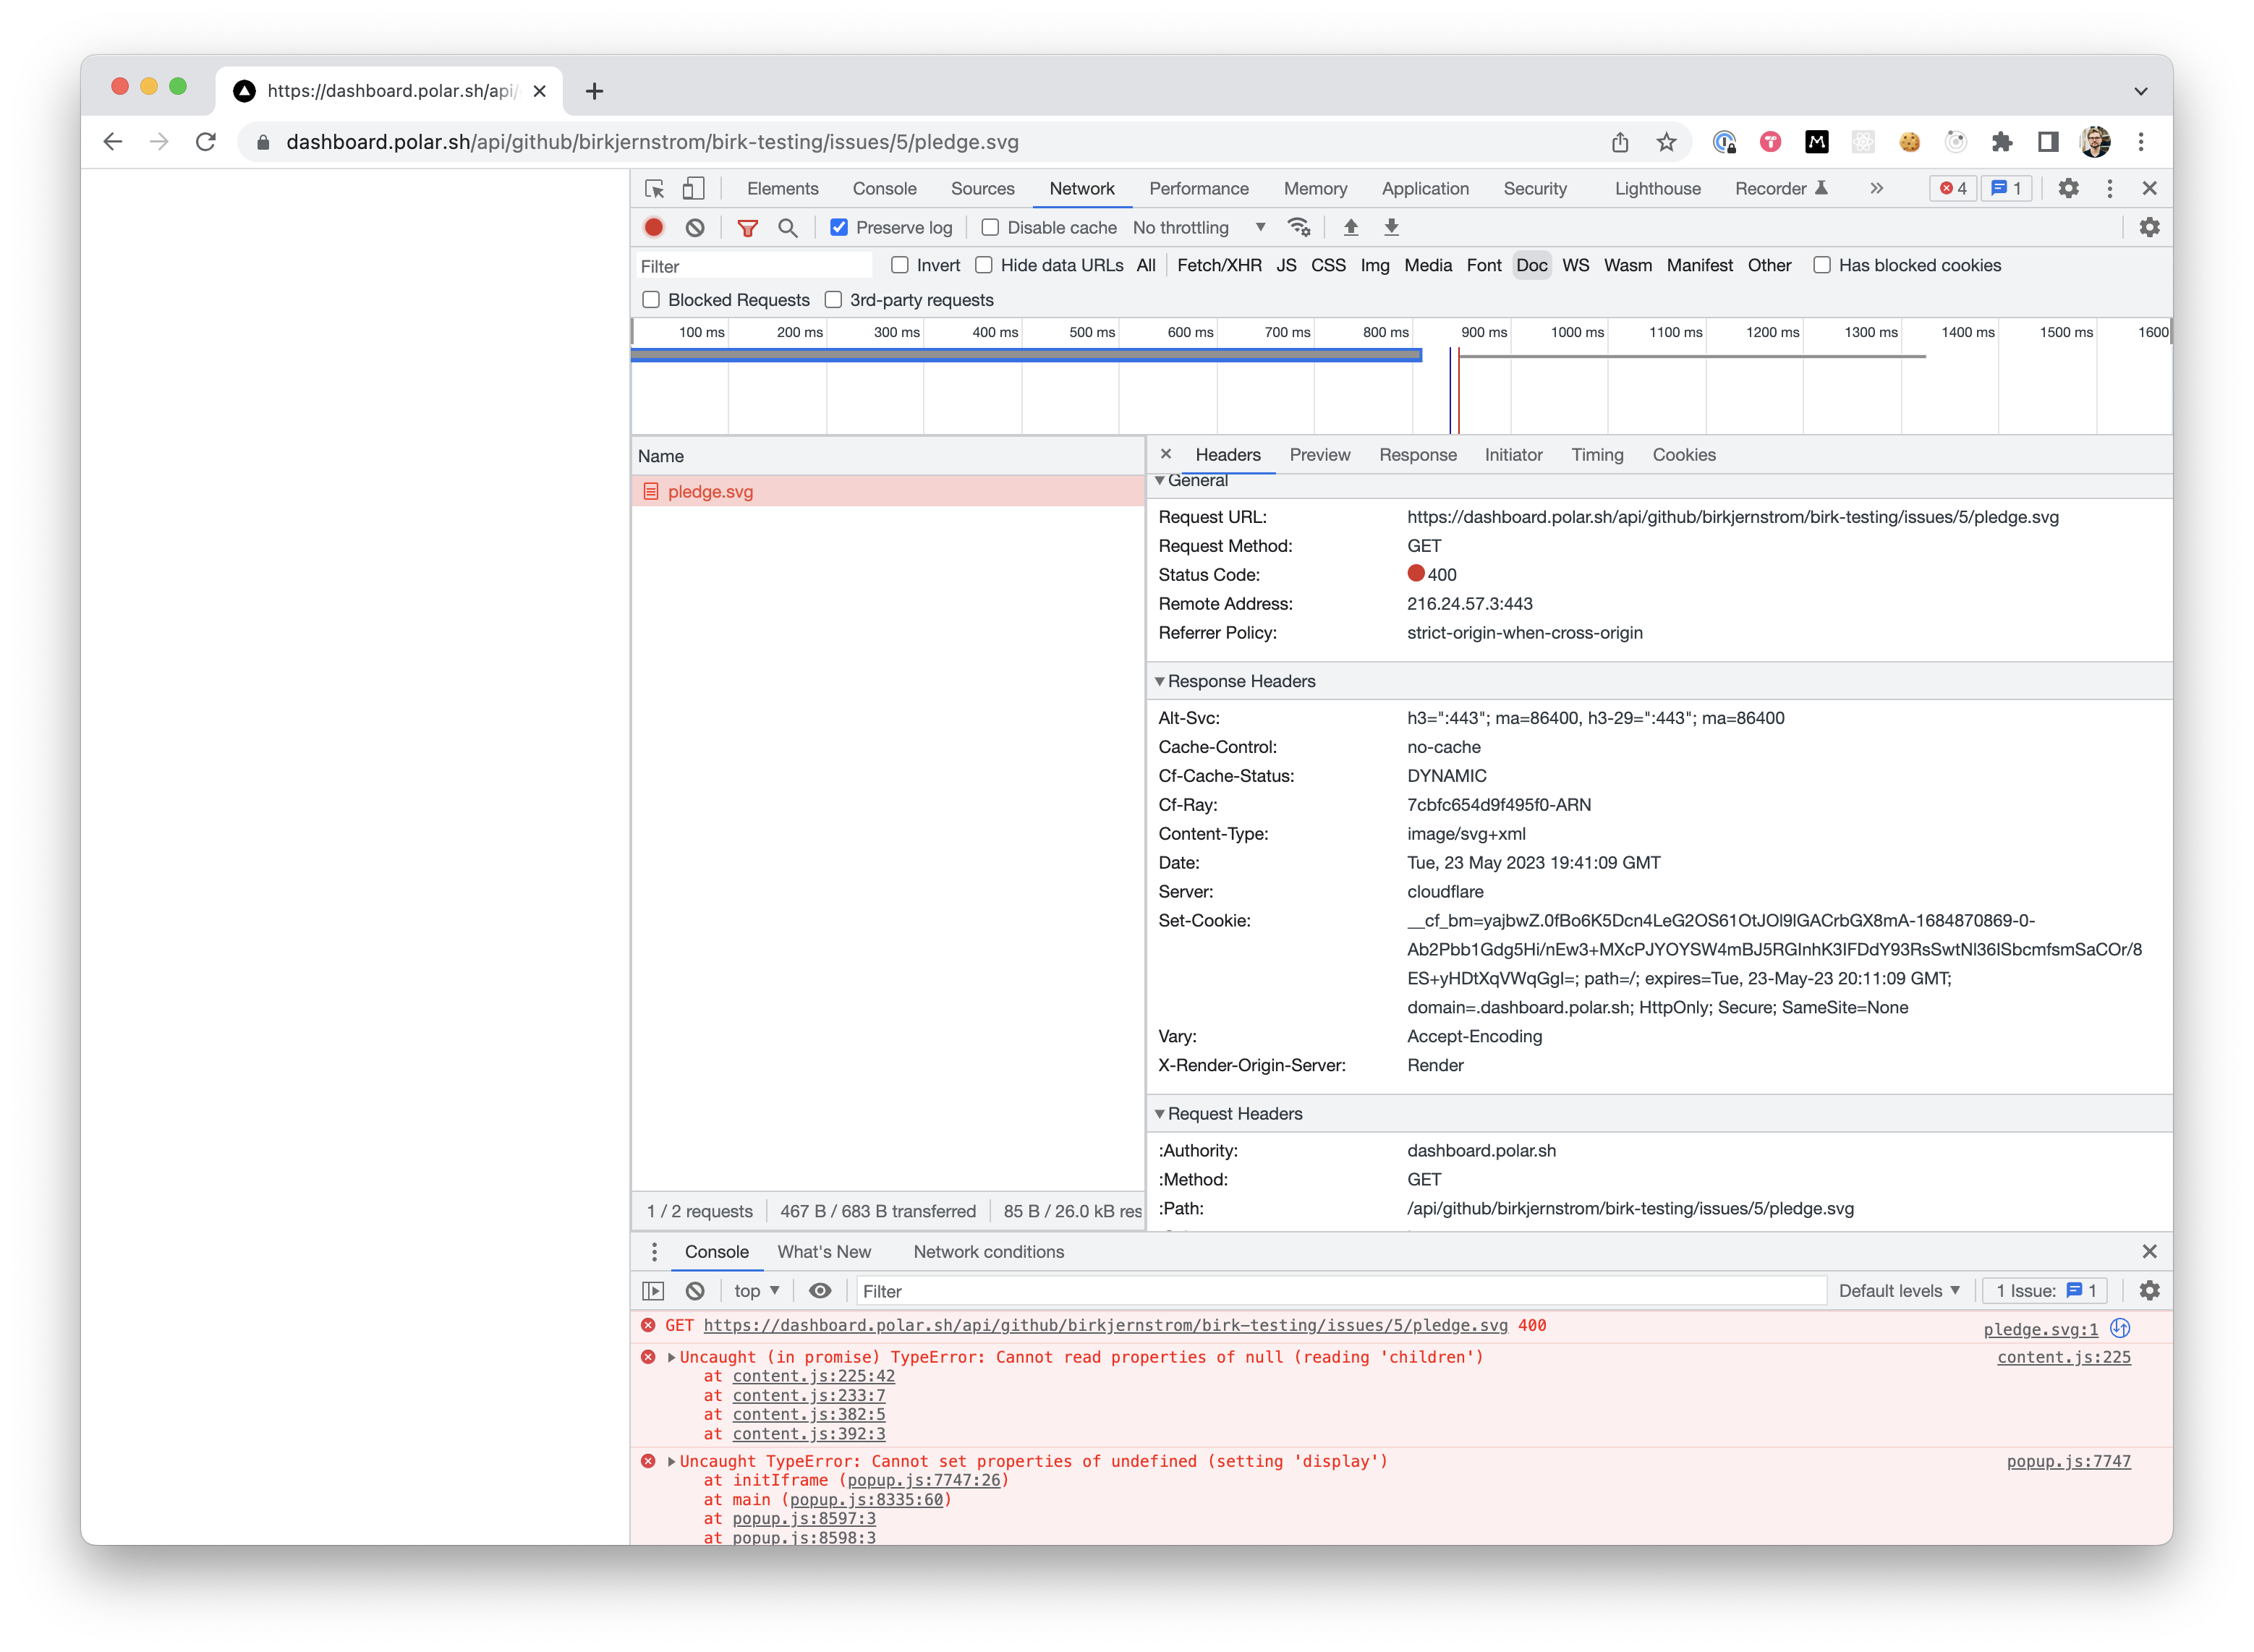Create a live expression with eye icon
Viewport: 2254px width, 1652px height.
pos(820,1290)
